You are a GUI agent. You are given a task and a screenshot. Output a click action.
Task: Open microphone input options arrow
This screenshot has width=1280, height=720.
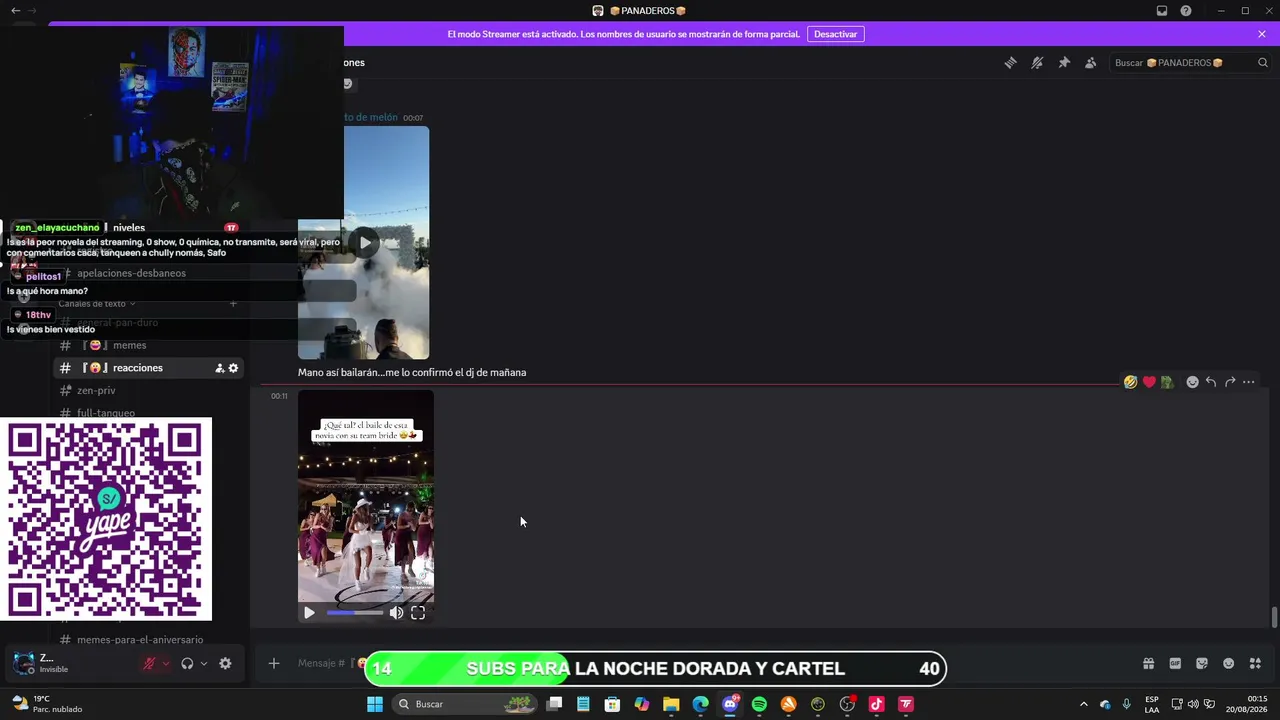pyautogui.click(x=166, y=663)
